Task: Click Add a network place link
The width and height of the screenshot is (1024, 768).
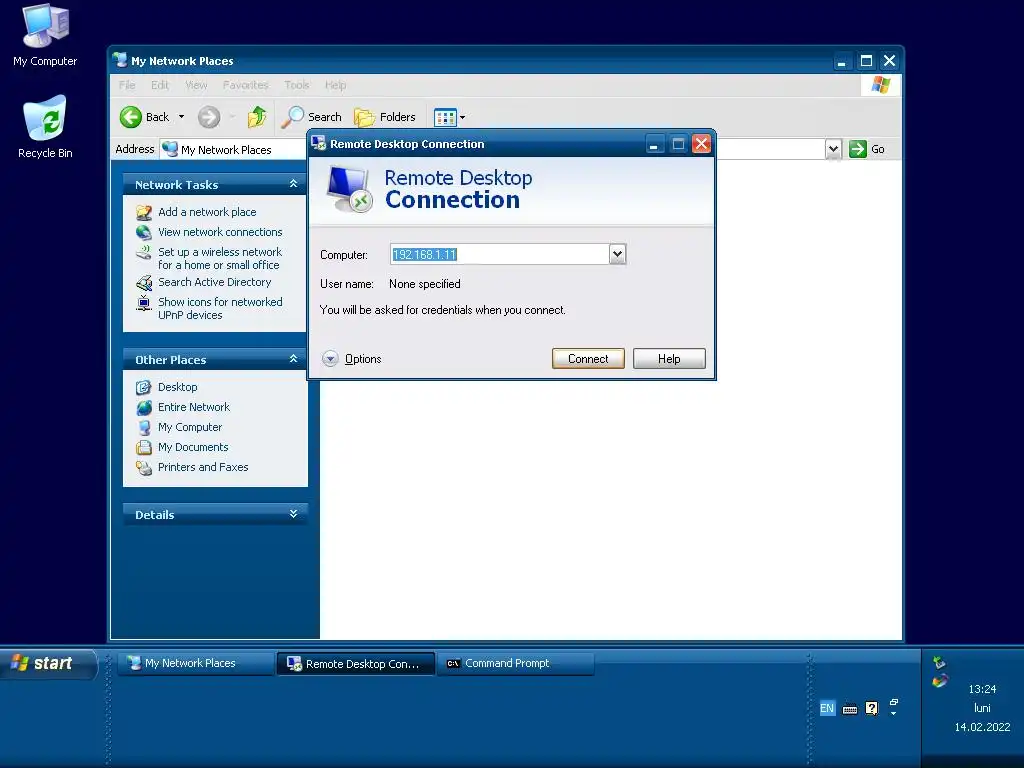Action: [207, 212]
